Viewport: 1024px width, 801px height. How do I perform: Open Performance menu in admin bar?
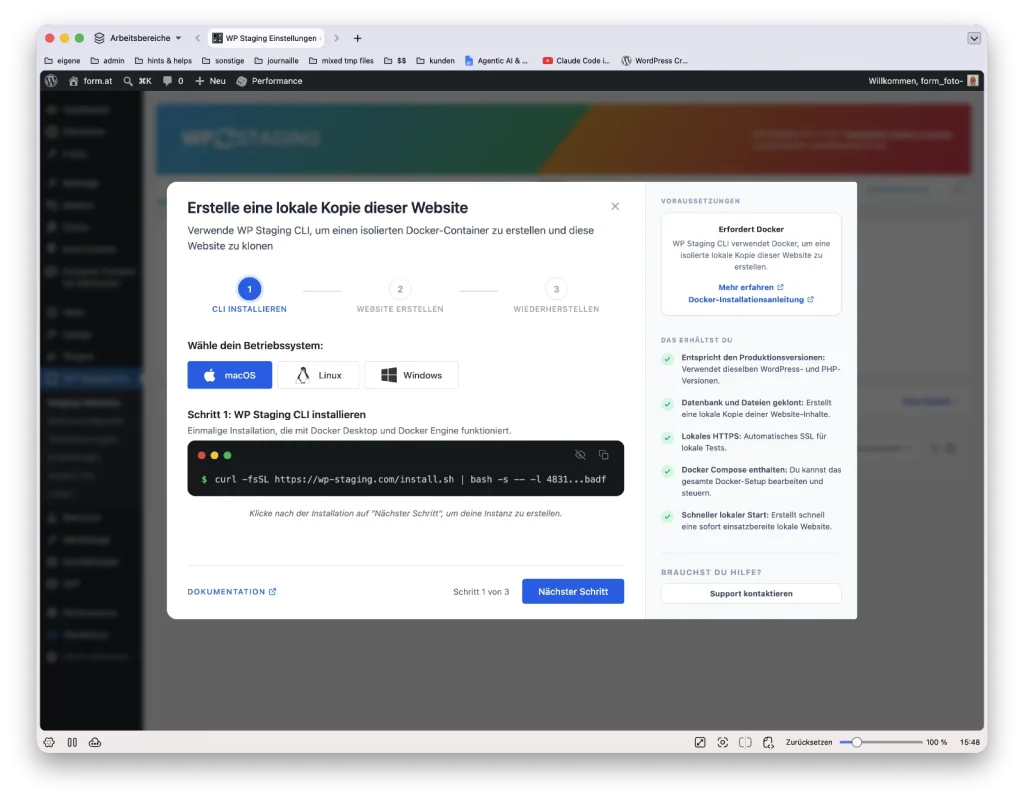269,81
